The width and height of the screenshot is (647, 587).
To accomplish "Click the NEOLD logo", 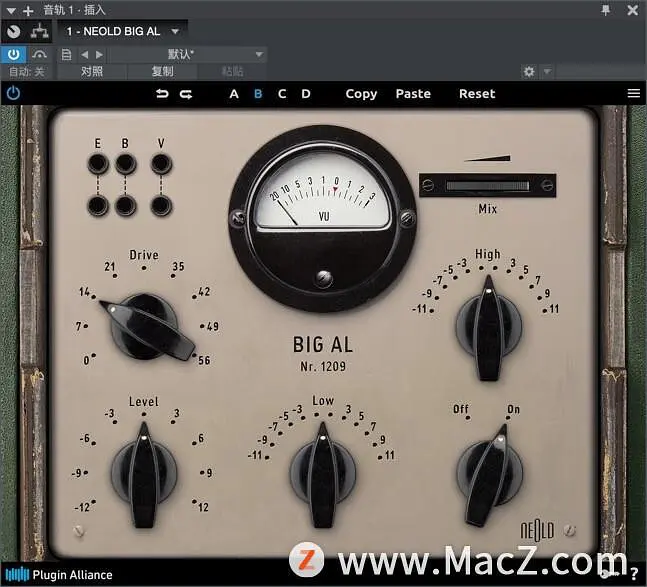I will click(x=537, y=530).
